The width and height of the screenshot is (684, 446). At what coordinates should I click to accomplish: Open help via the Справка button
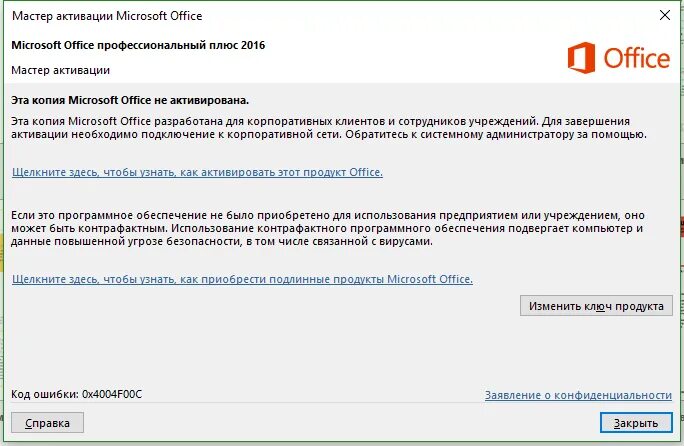point(48,423)
